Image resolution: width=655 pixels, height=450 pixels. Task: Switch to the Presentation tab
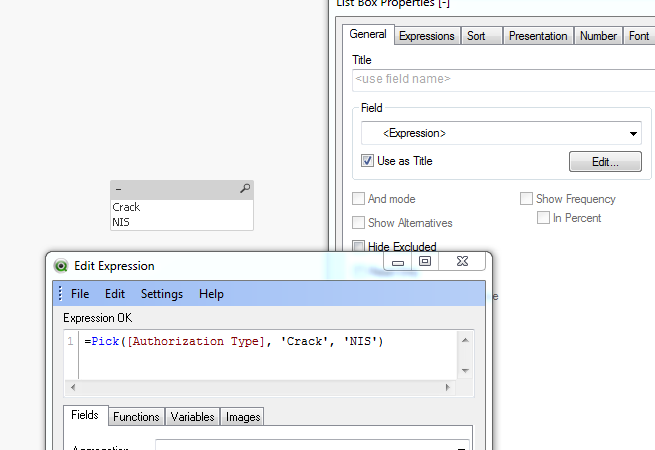[538, 36]
